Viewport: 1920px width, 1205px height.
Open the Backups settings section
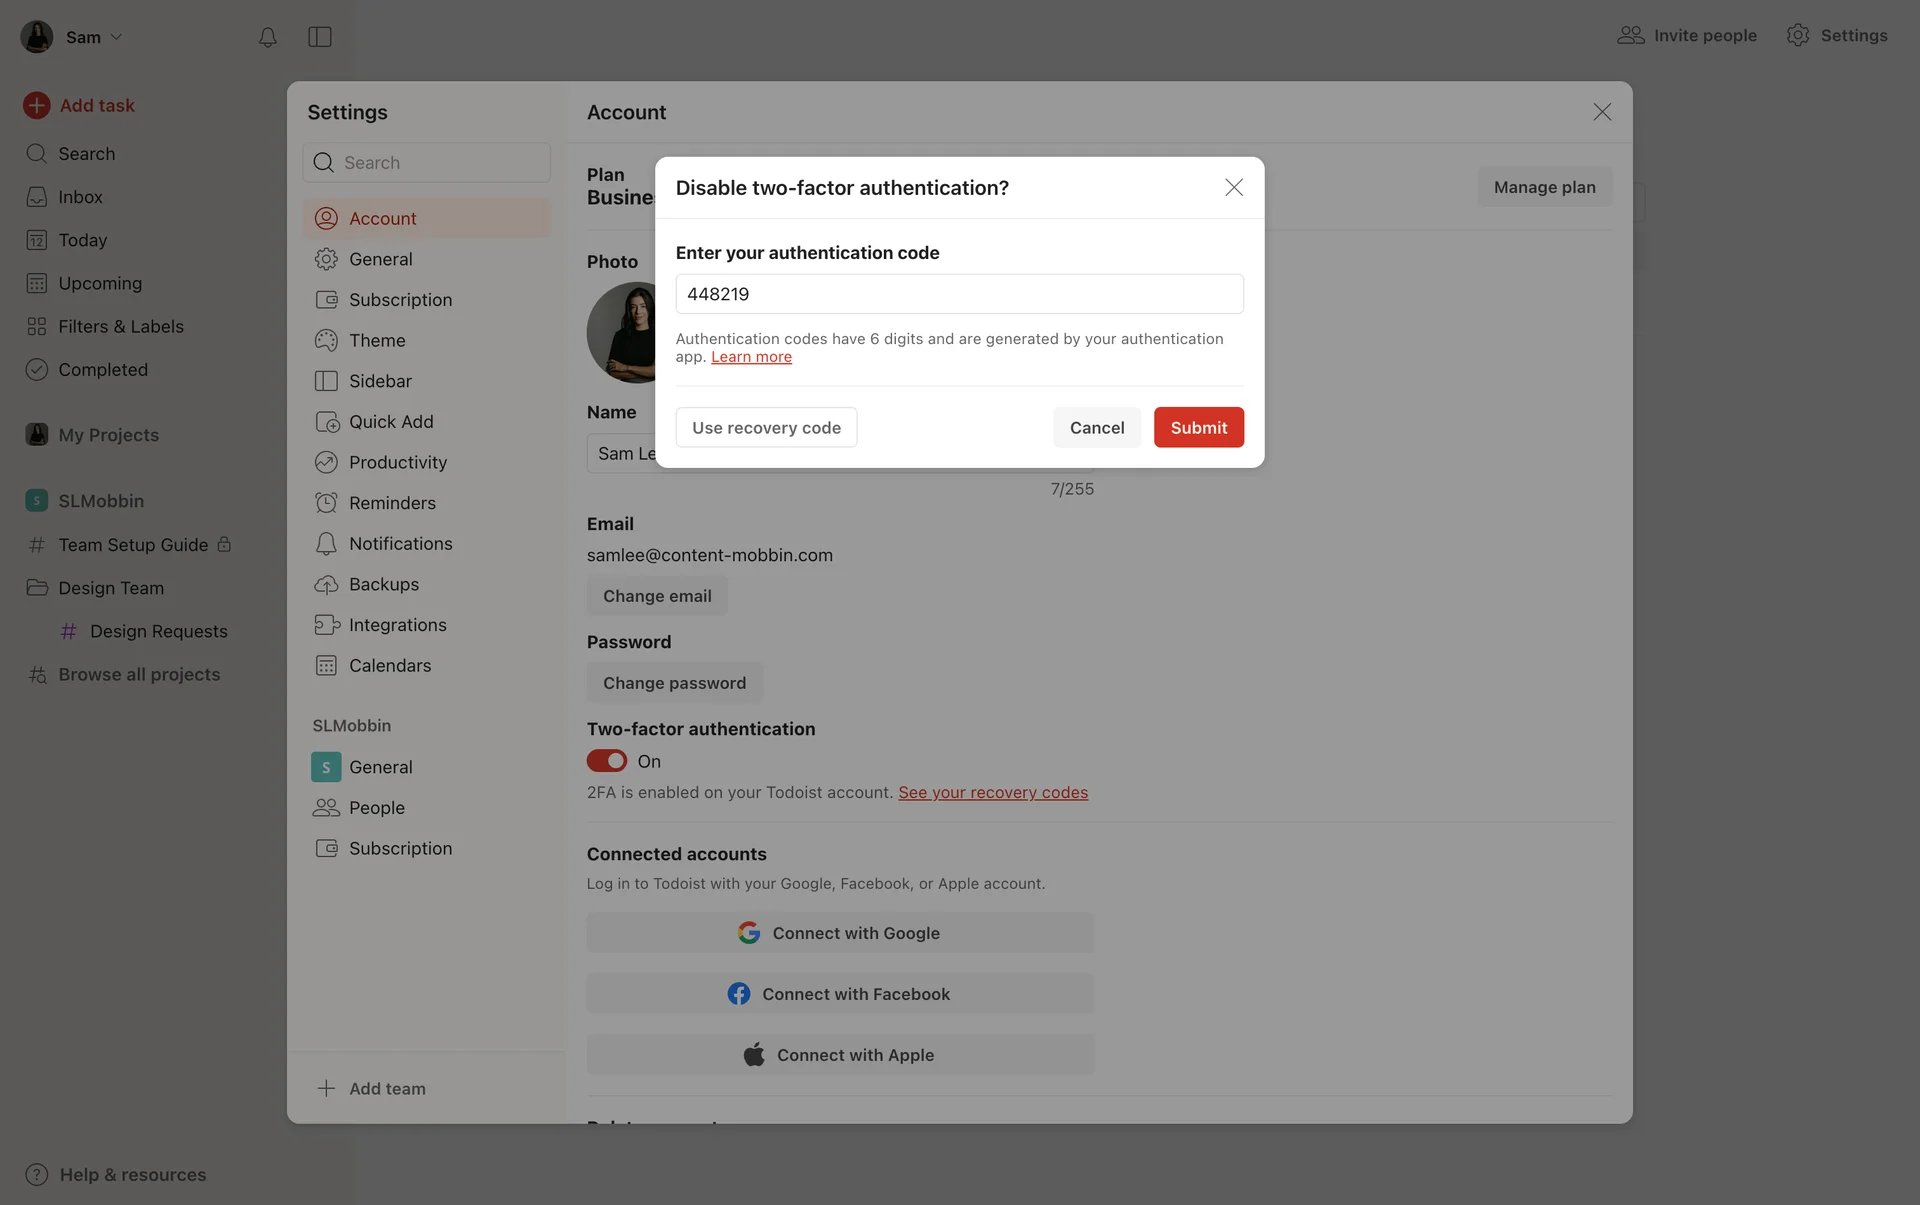click(383, 584)
